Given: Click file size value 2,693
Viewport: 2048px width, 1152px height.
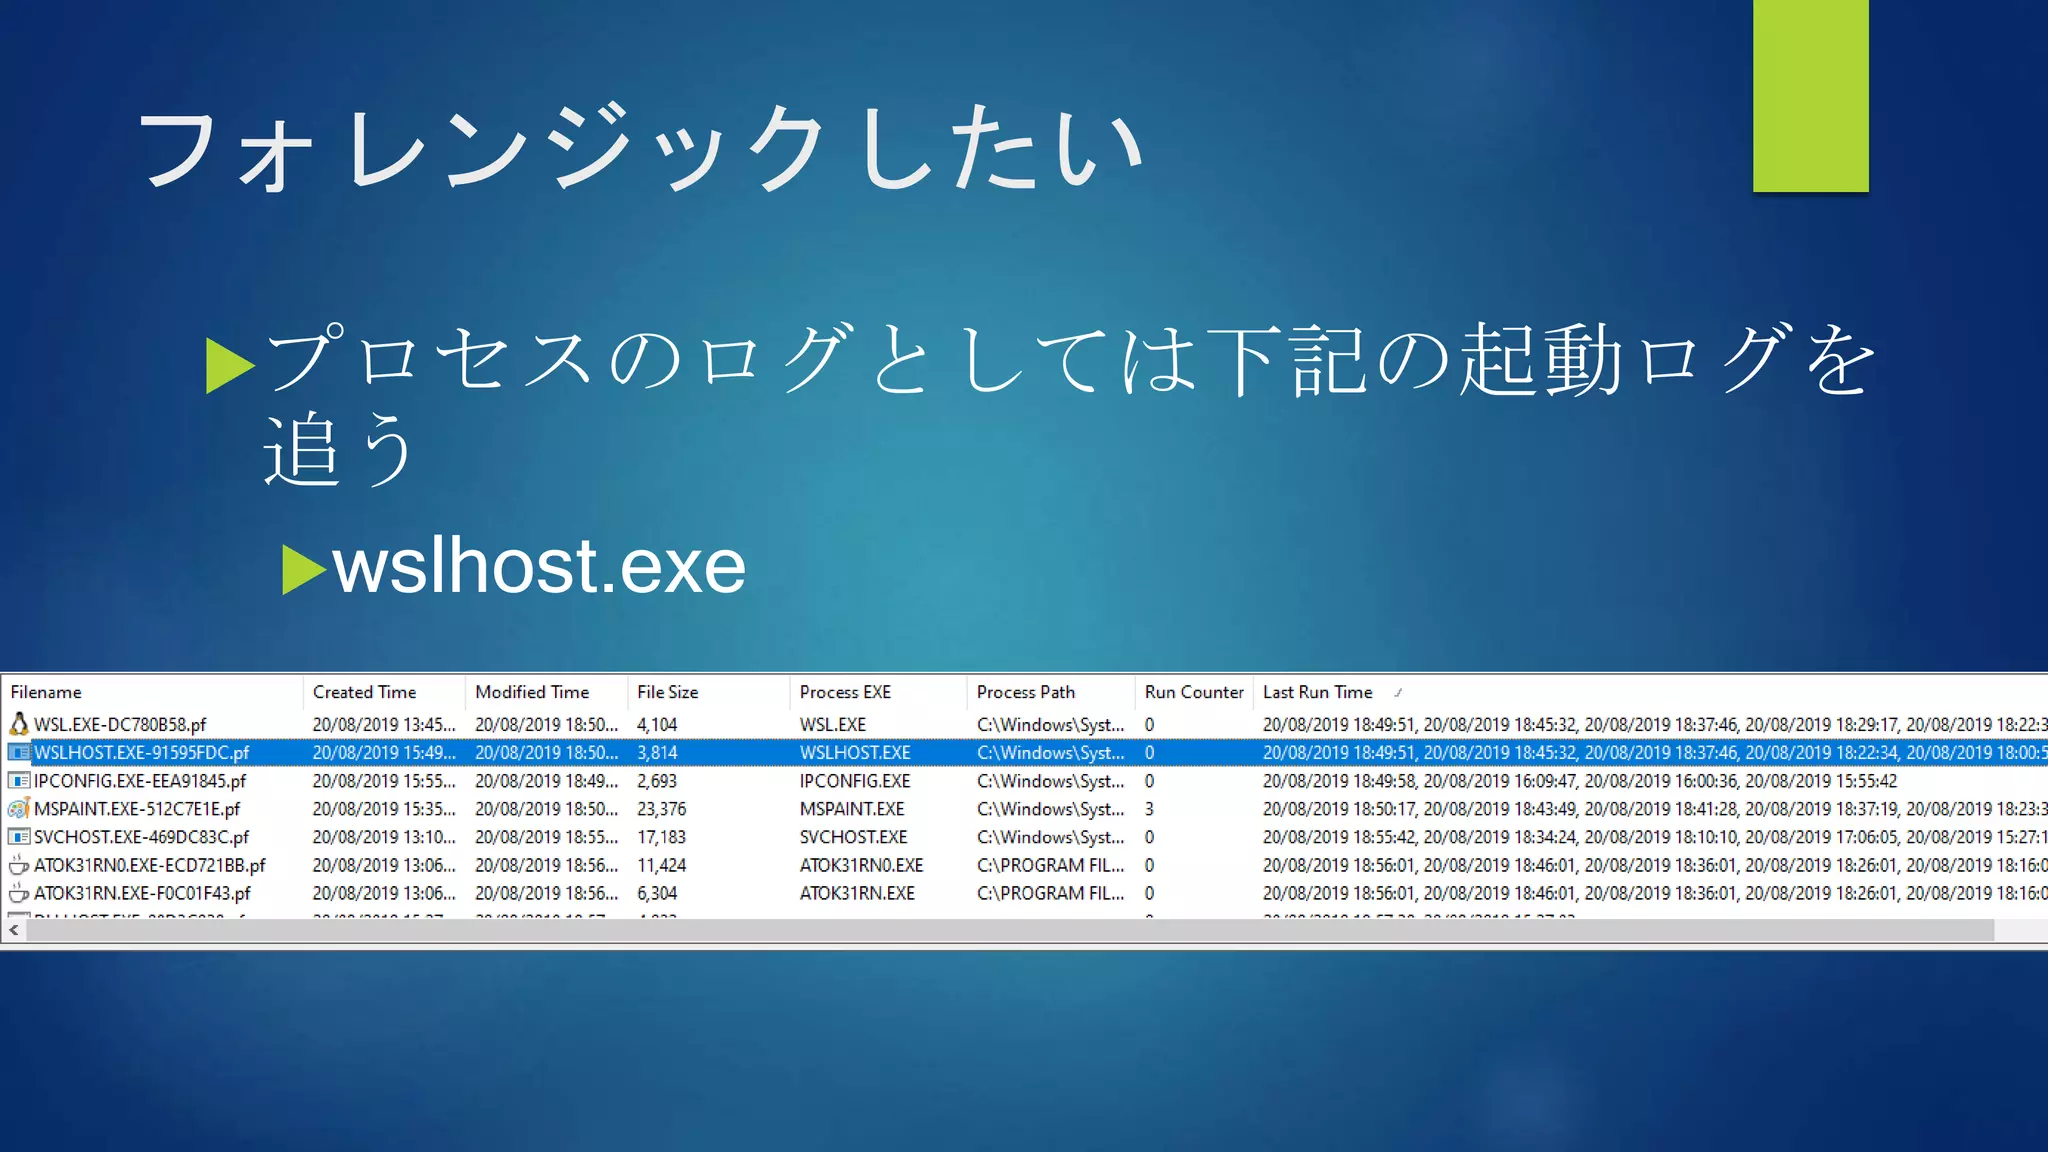Looking at the screenshot, I should coord(657,780).
